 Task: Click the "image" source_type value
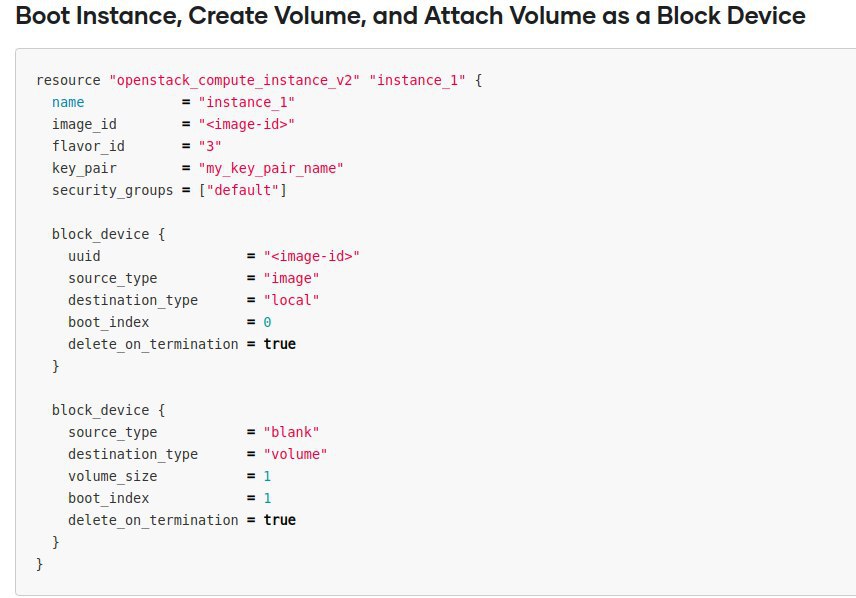click(x=291, y=278)
